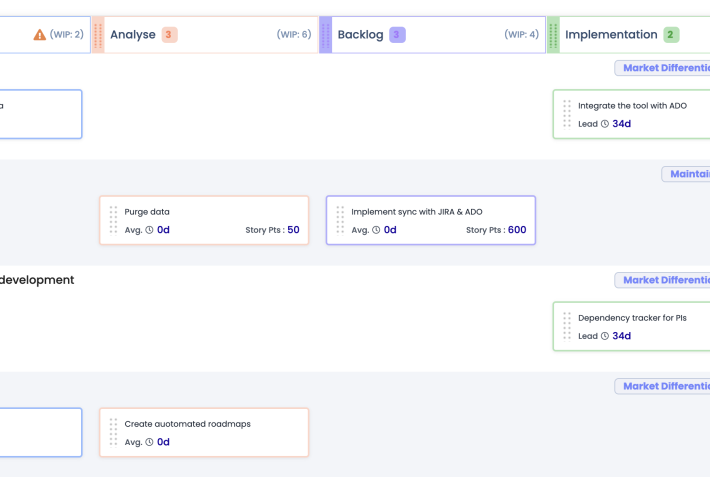The image size is (710, 477).
Task: Click top Market Differentiator tag
Action: pos(664,68)
